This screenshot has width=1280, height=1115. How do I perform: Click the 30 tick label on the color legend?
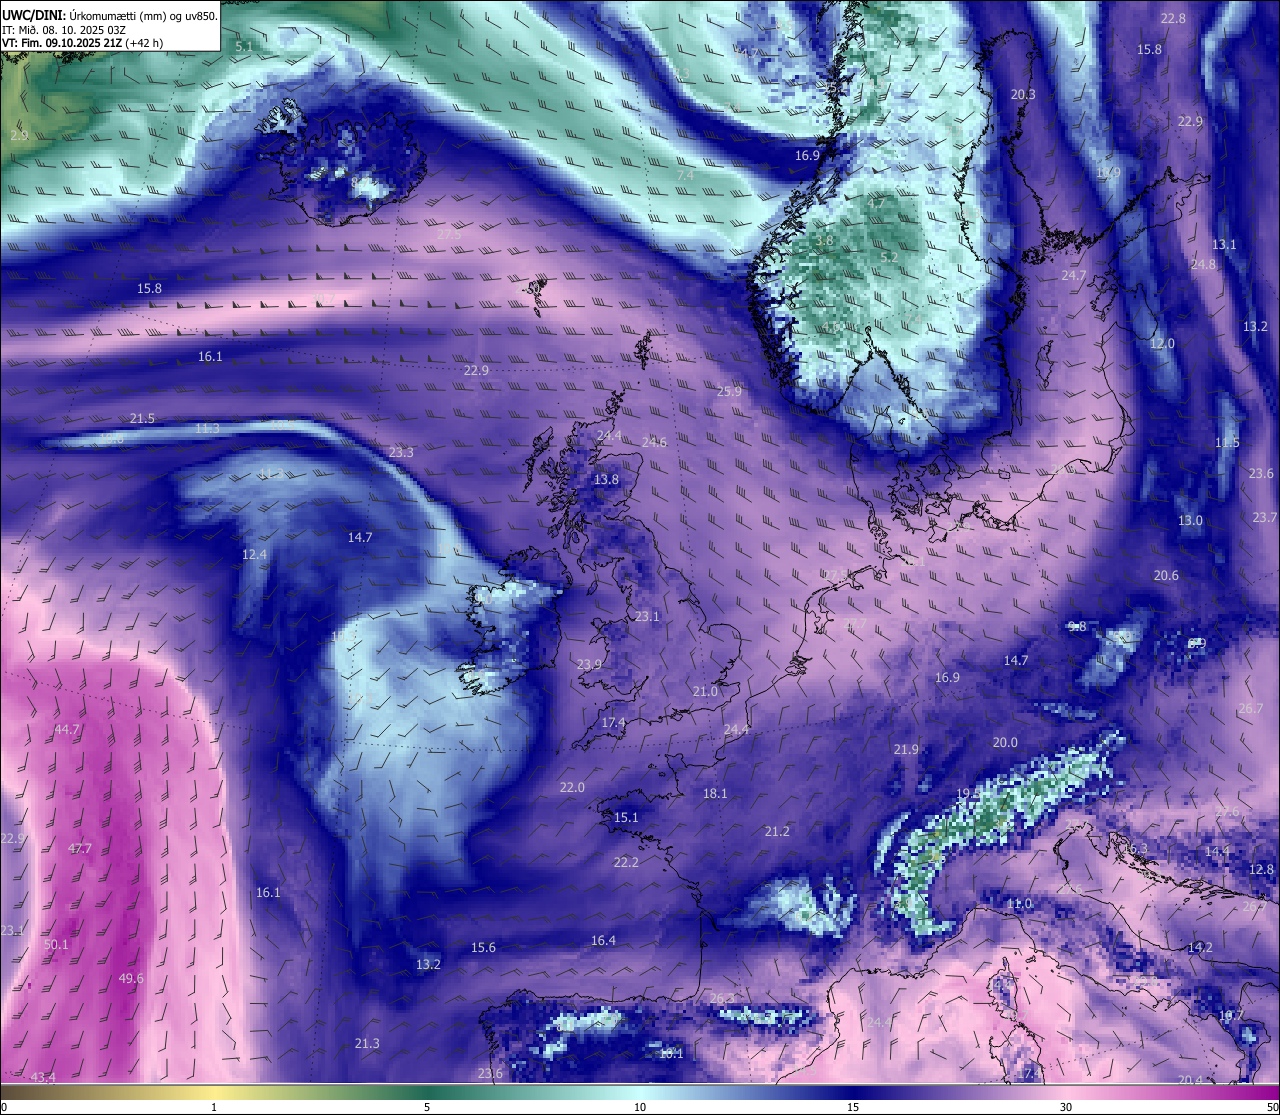point(1066,1107)
